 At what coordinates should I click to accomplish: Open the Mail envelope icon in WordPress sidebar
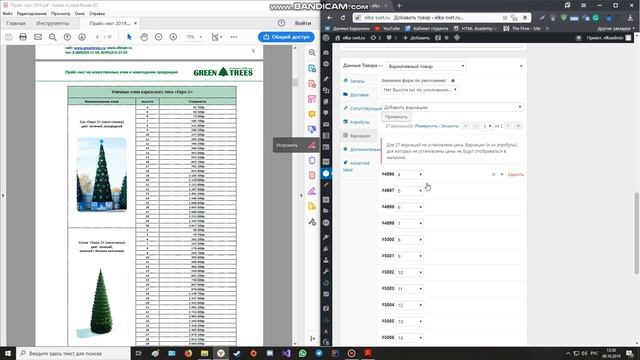[x=326, y=124]
